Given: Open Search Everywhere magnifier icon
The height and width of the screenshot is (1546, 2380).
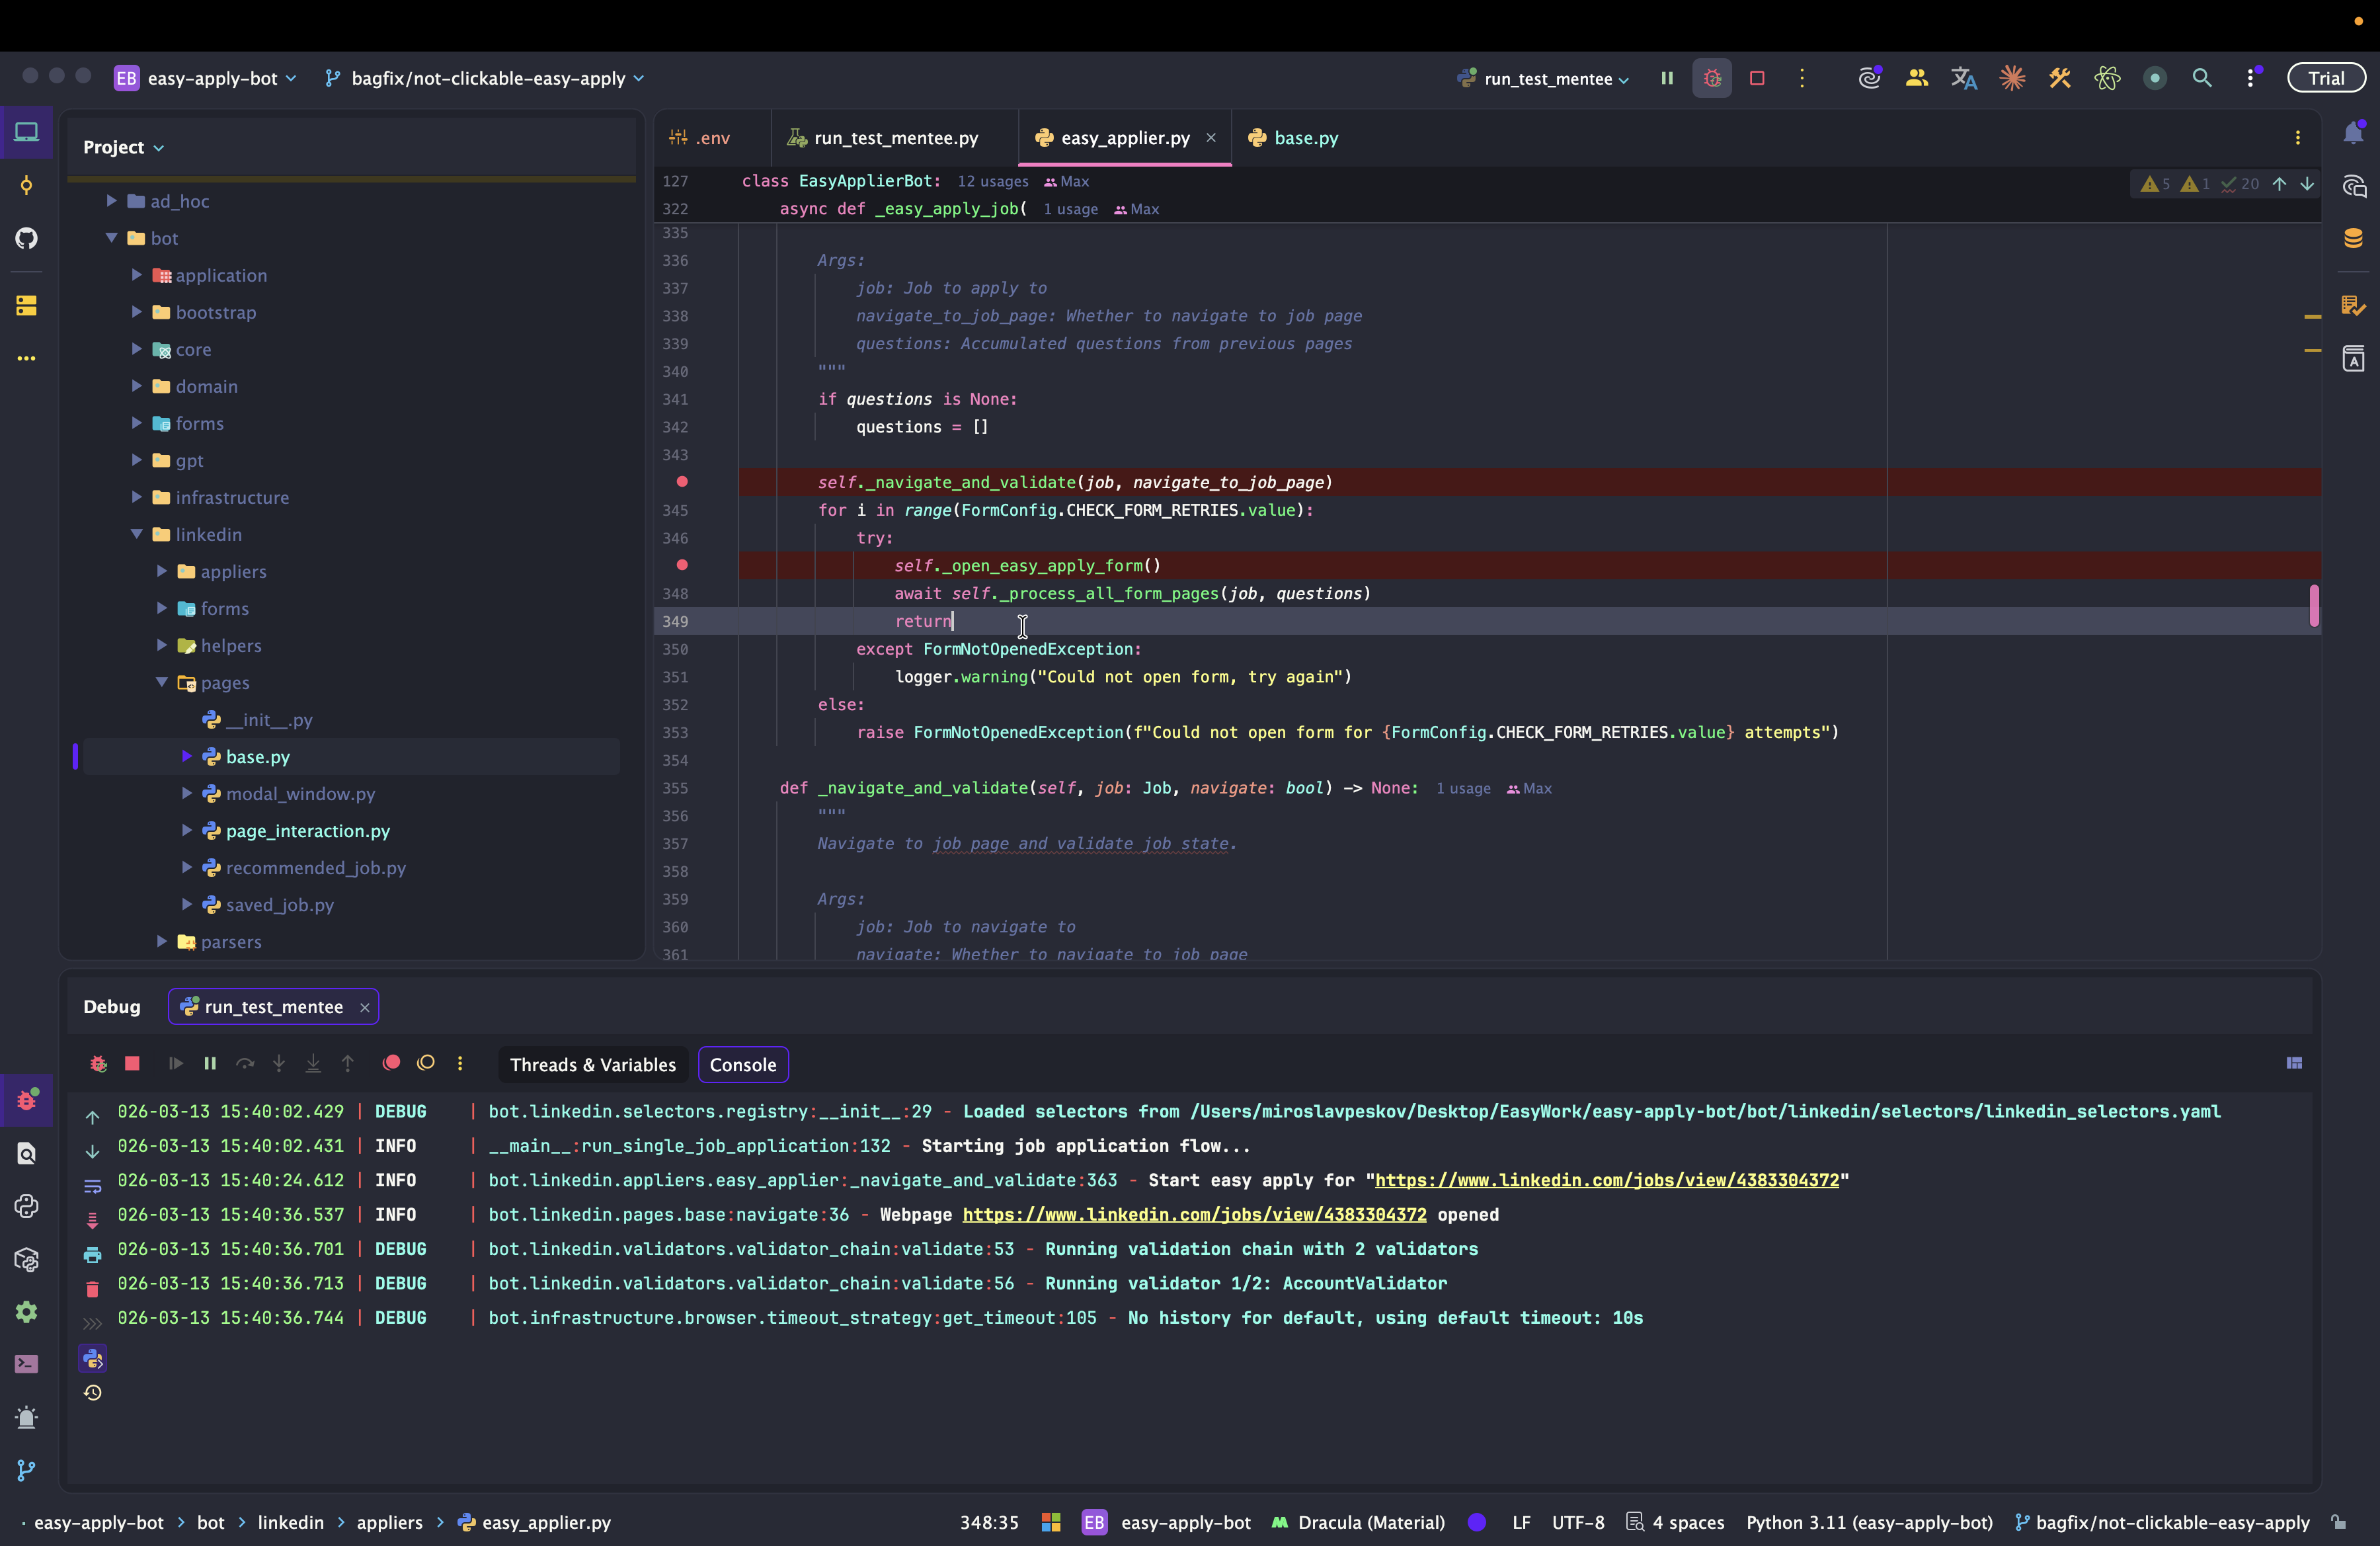Looking at the screenshot, I should click(2201, 78).
